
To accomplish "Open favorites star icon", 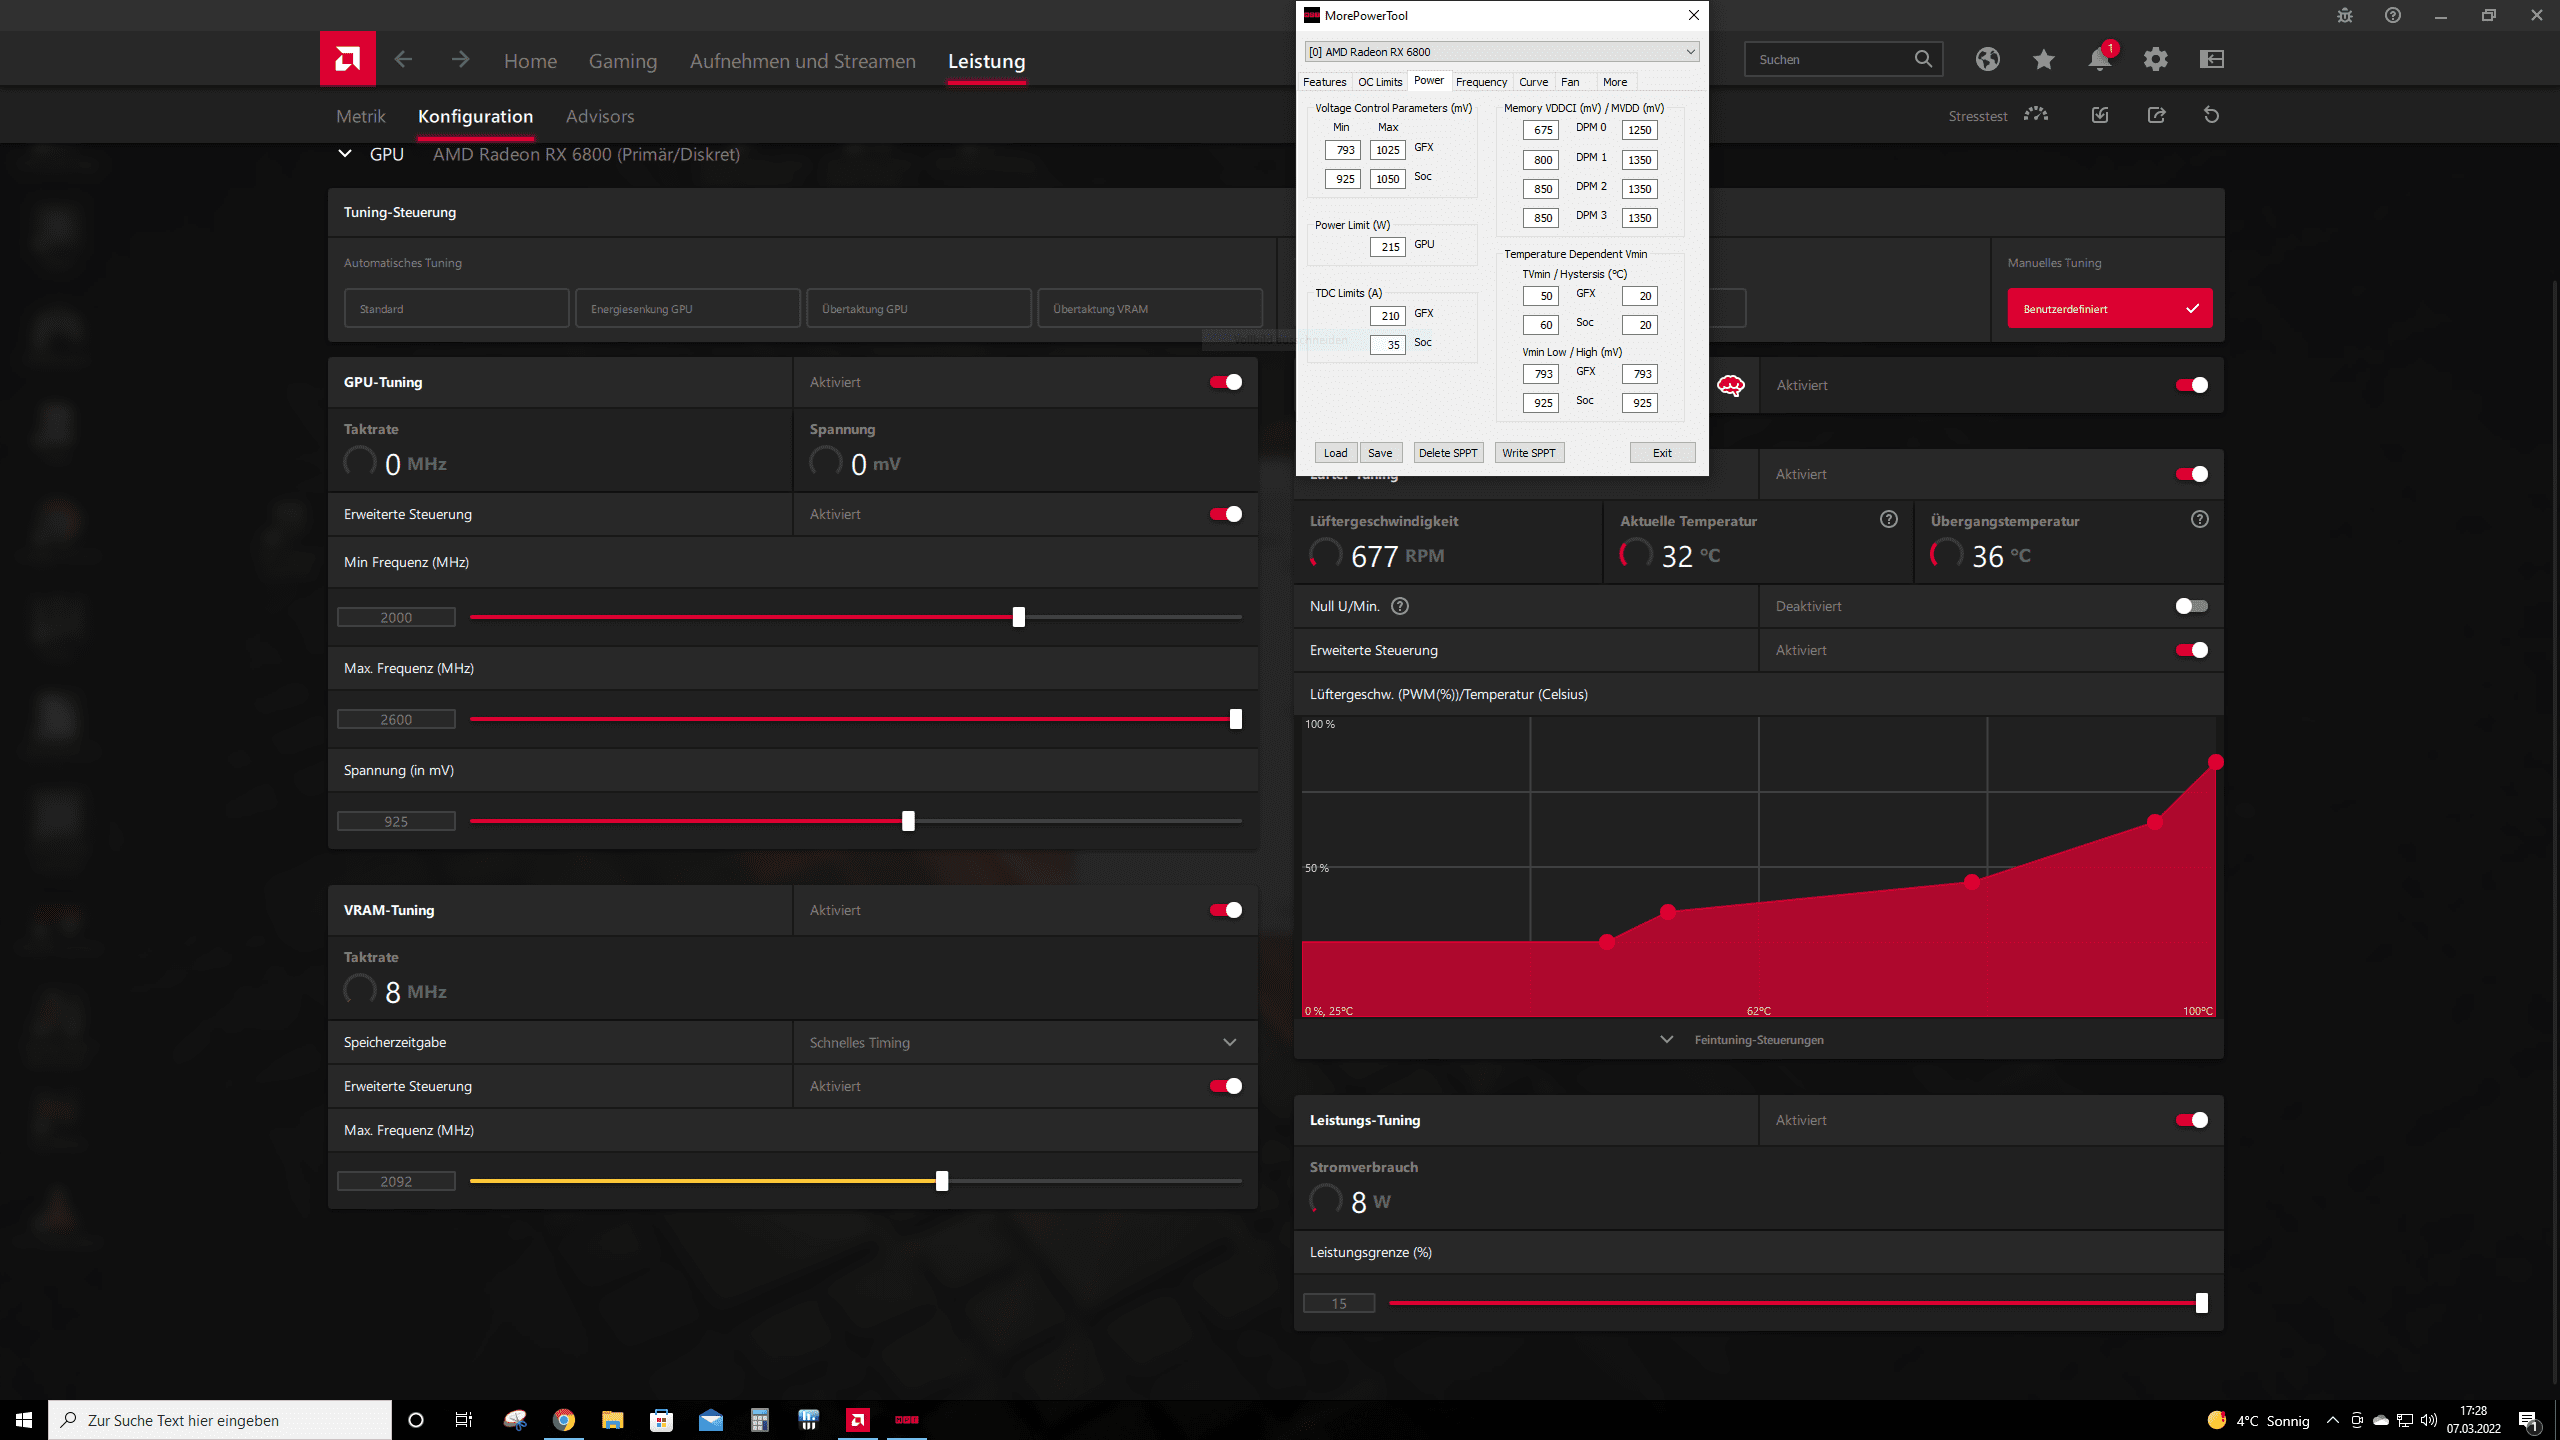I will click(x=2044, y=59).
